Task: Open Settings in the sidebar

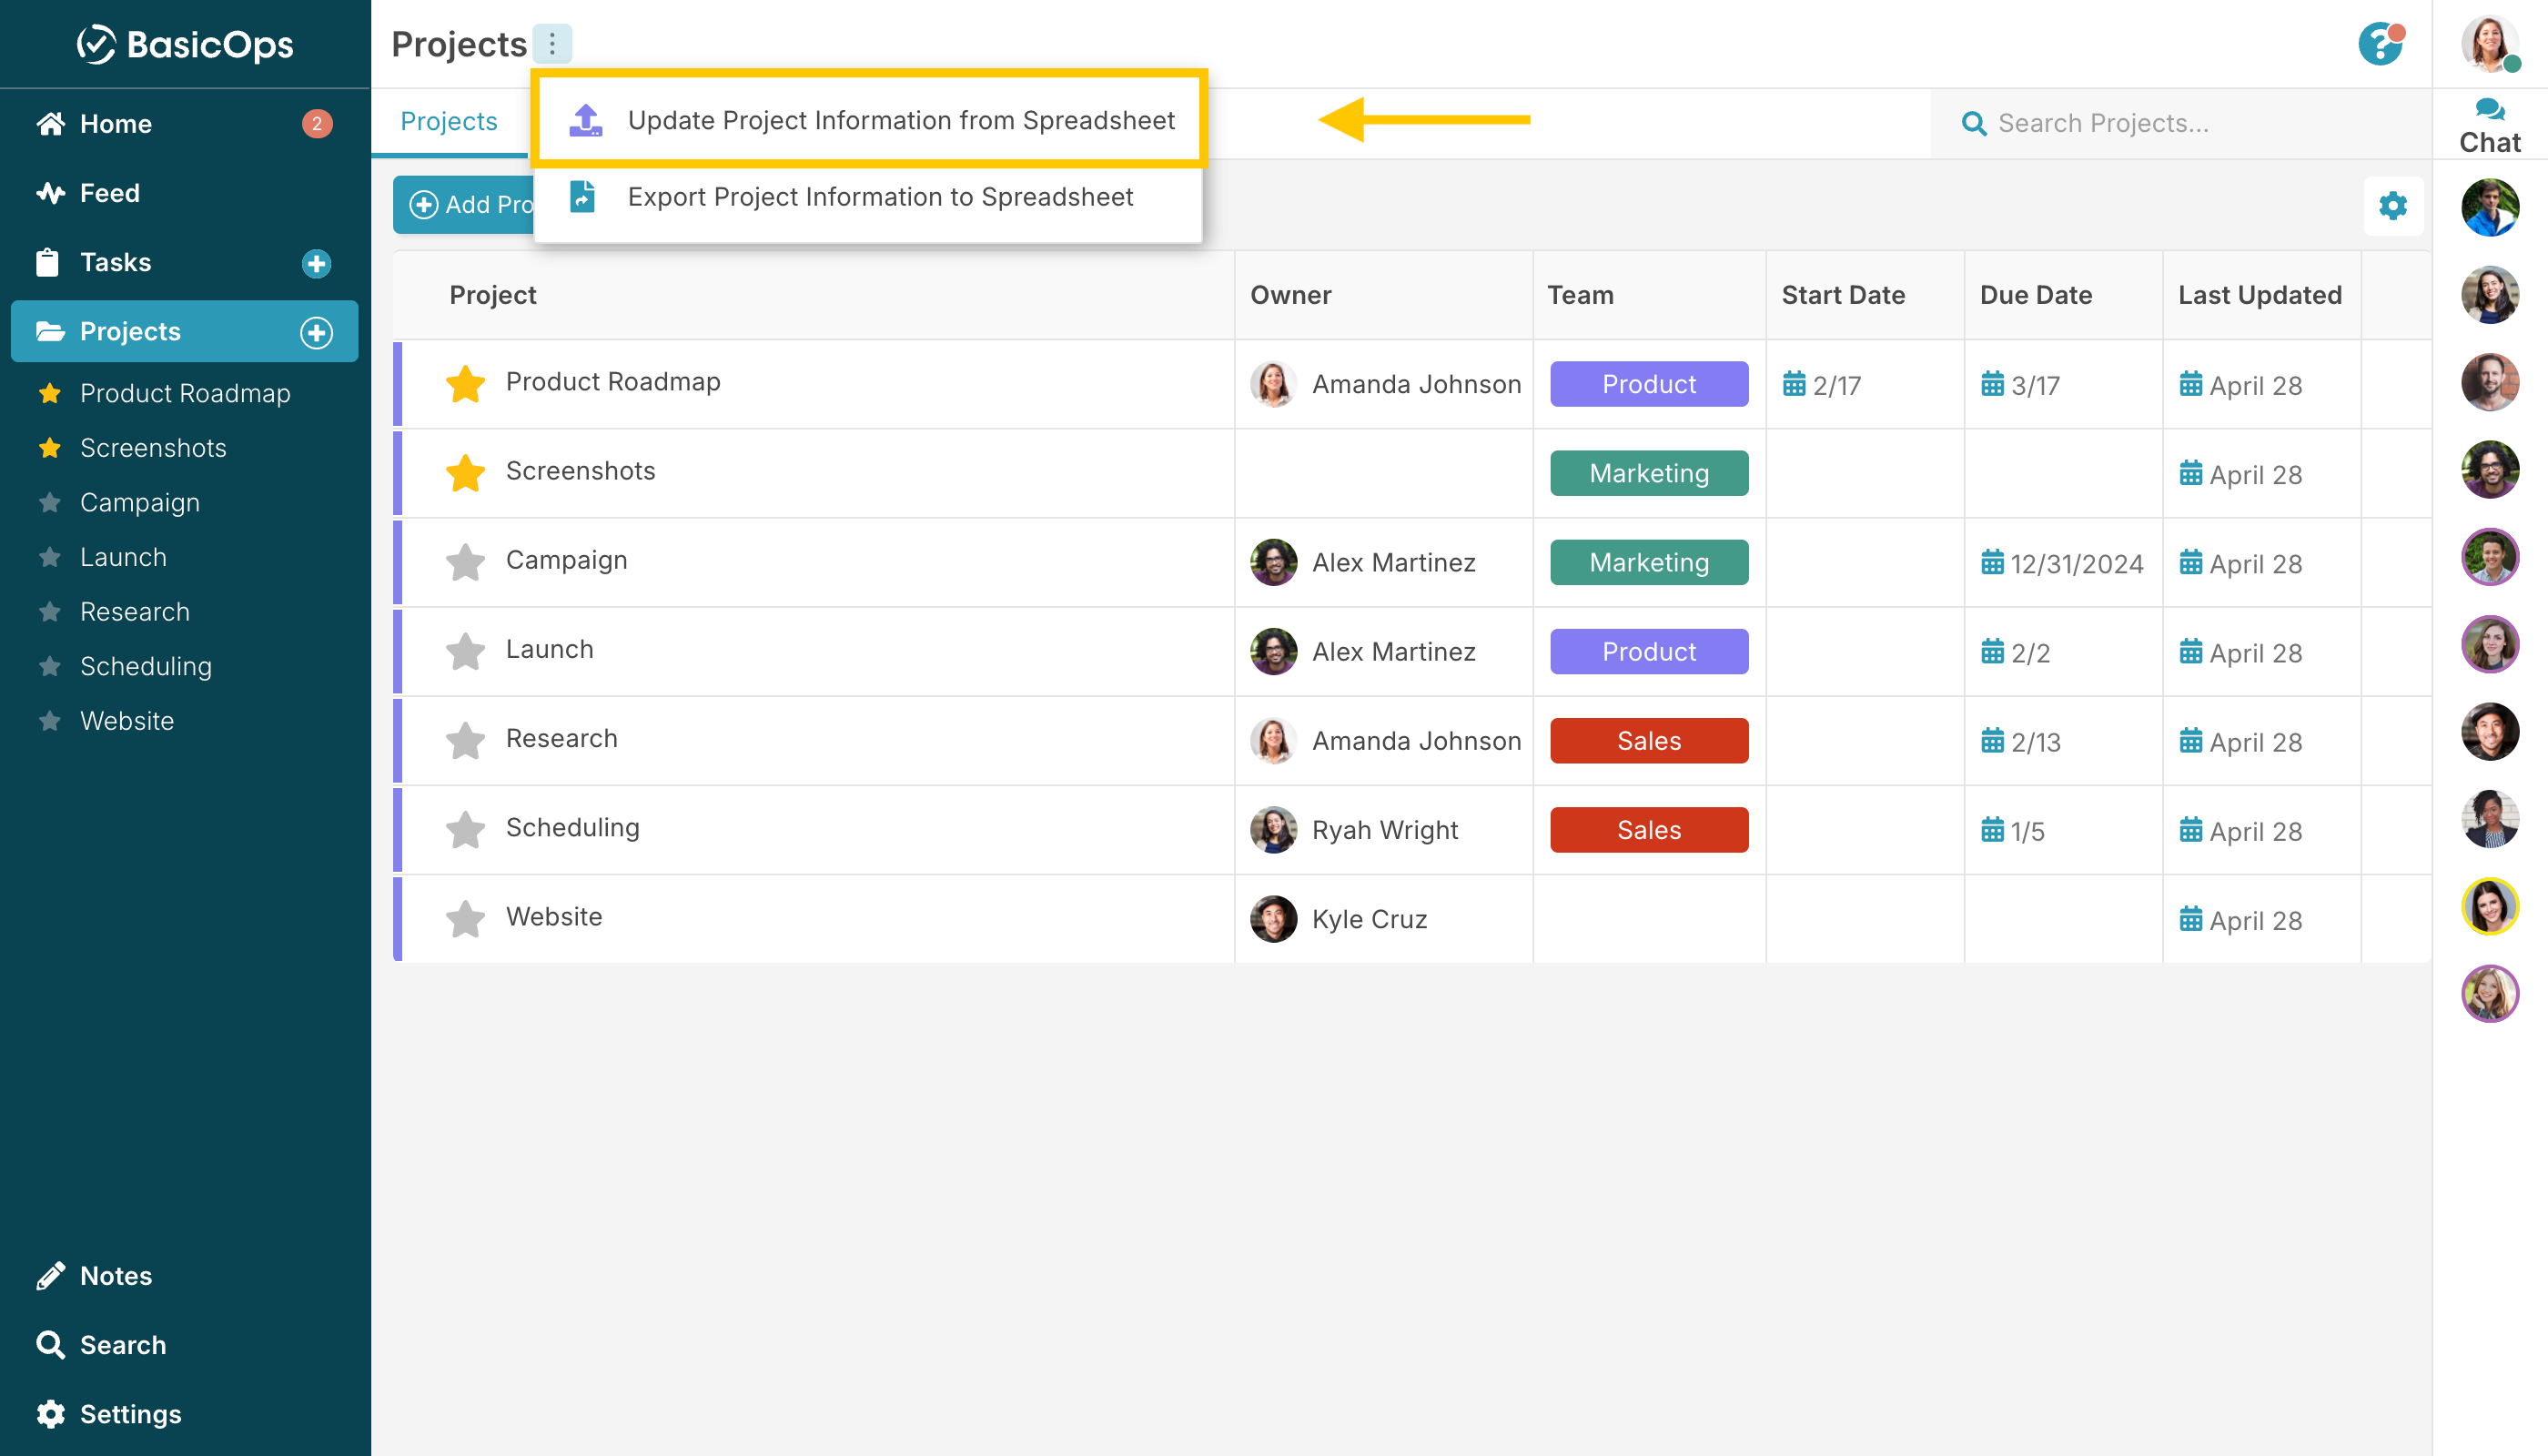Action: 130,1413
